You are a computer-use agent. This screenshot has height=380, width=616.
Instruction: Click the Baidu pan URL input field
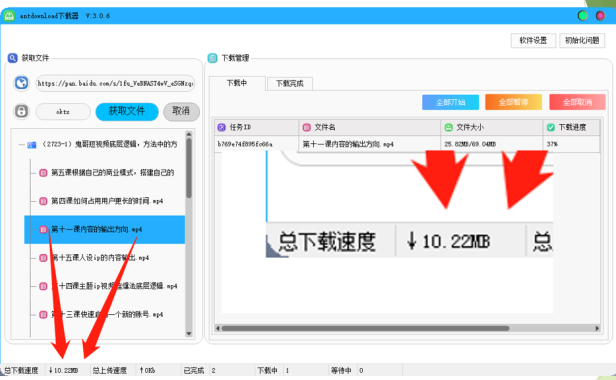[116, 83]
